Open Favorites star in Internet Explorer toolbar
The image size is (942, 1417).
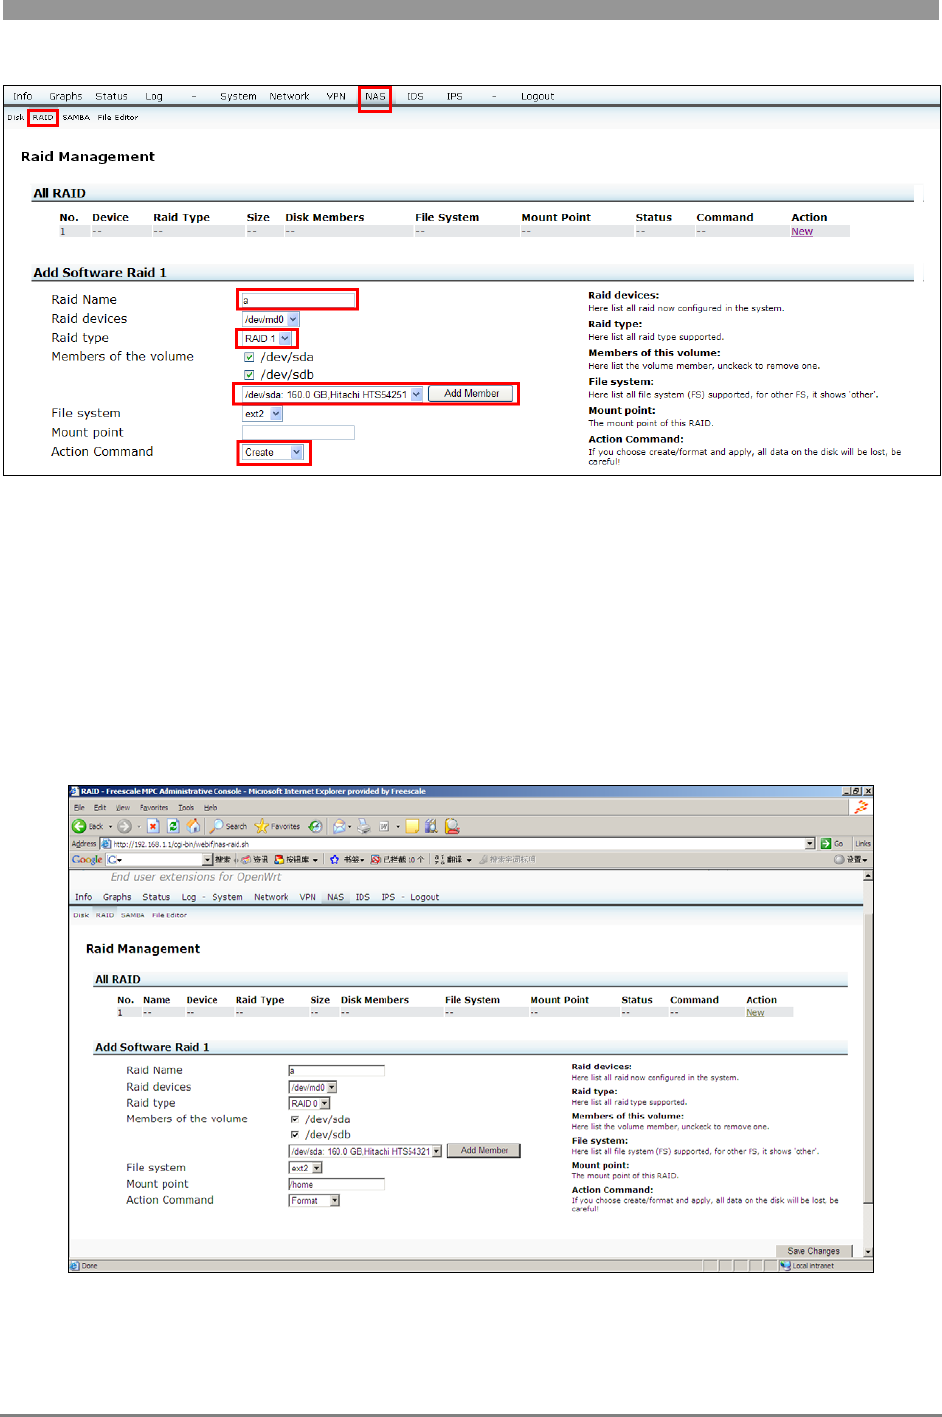click(x=278, y=826)
